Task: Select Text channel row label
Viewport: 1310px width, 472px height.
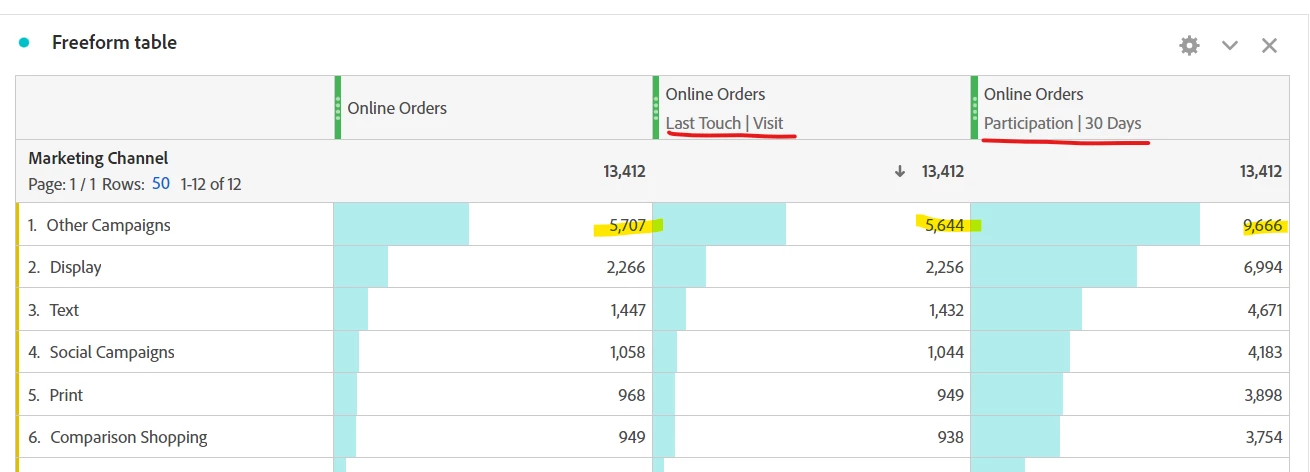Action: coord(64,310)
